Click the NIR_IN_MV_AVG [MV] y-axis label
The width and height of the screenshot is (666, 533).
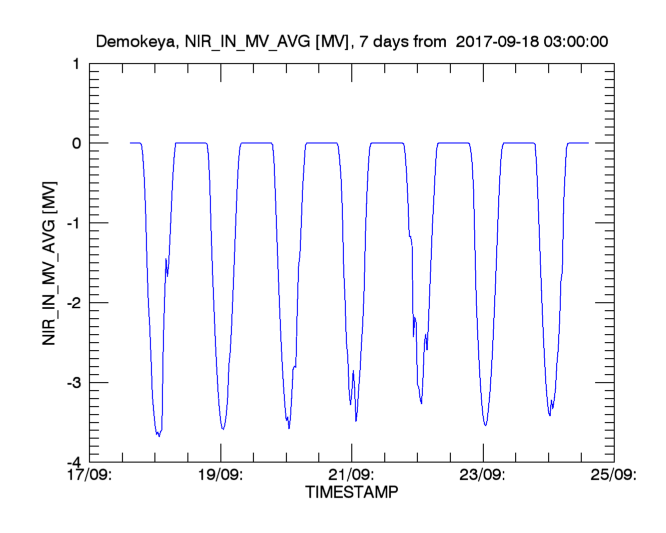(x=48, y=262)
